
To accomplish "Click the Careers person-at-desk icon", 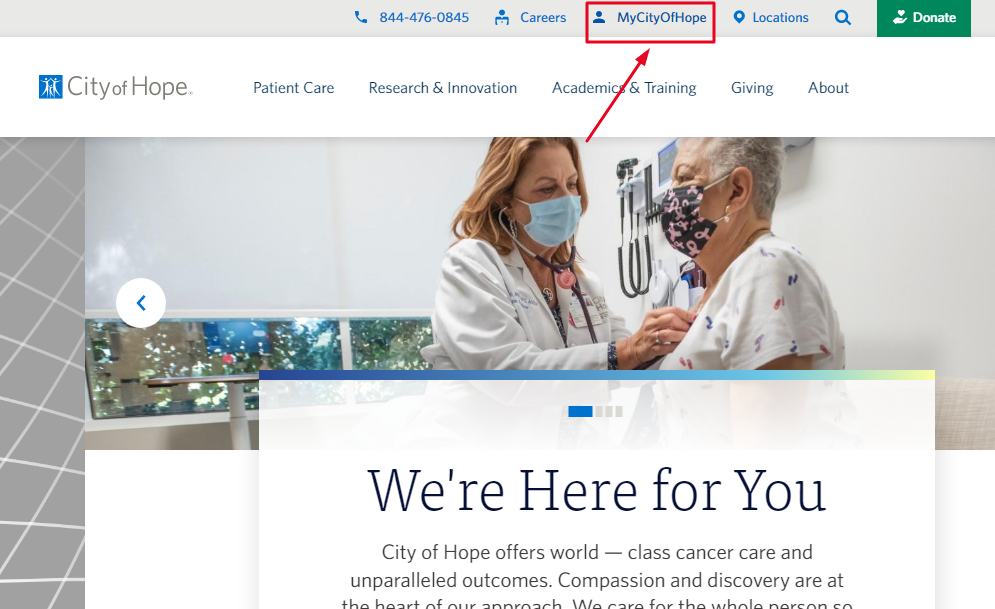I will tap(501, 17).
